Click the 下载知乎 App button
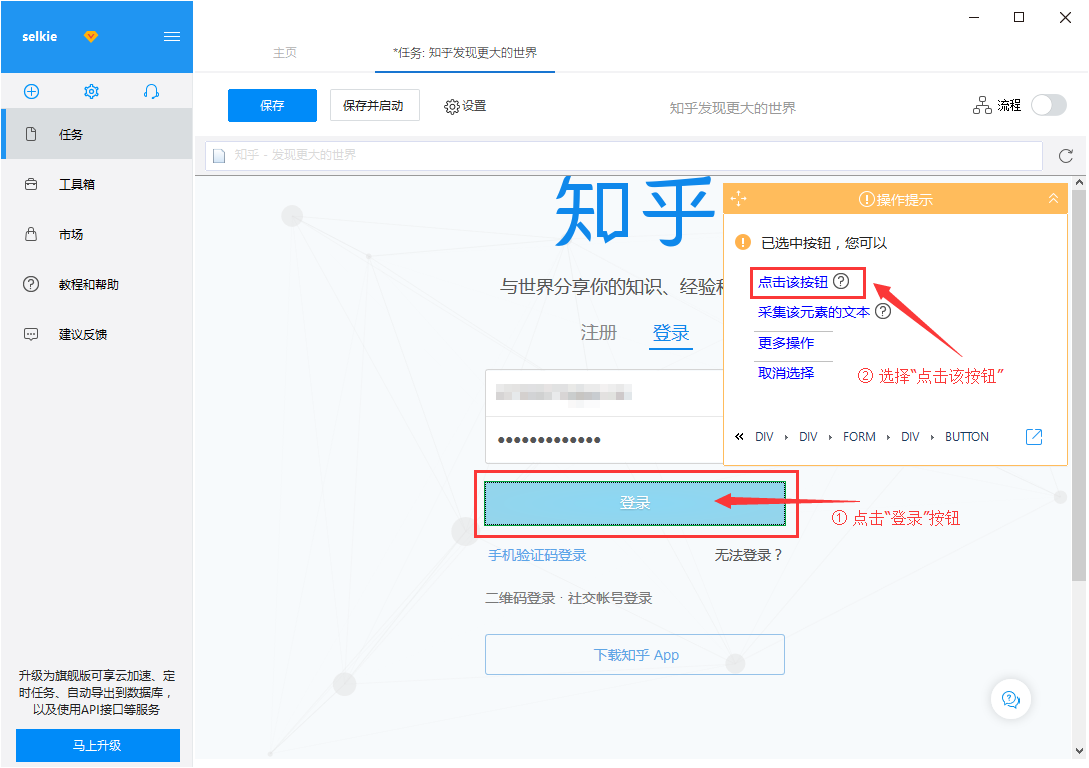The width and height of the screenshot is (1089, 768). 635,655
